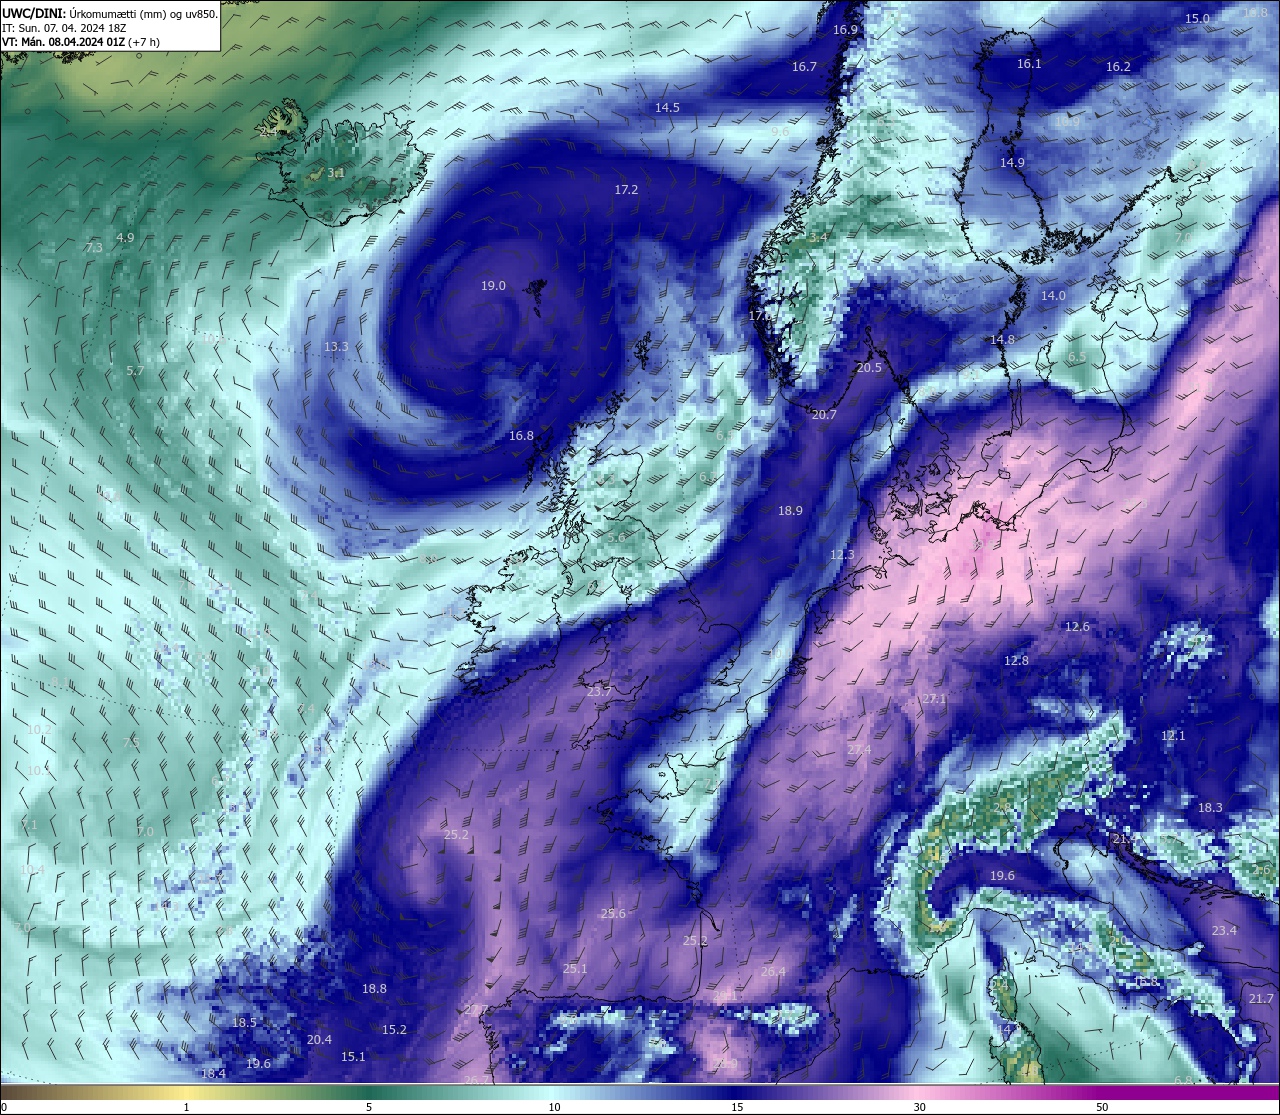Click the 15.0 map value
The image size is (1280, 1115).
(1197, 19)
